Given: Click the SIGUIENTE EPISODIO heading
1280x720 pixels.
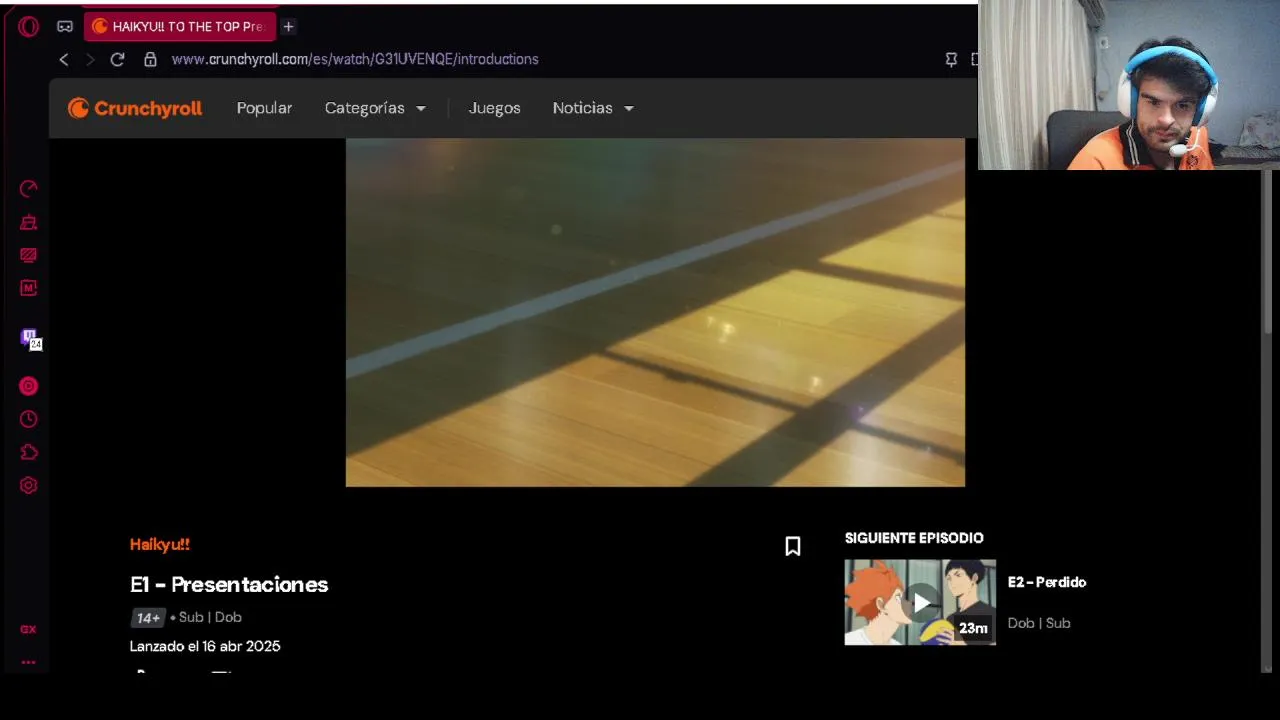Looking at the screenshot, I should click(914, 538).
